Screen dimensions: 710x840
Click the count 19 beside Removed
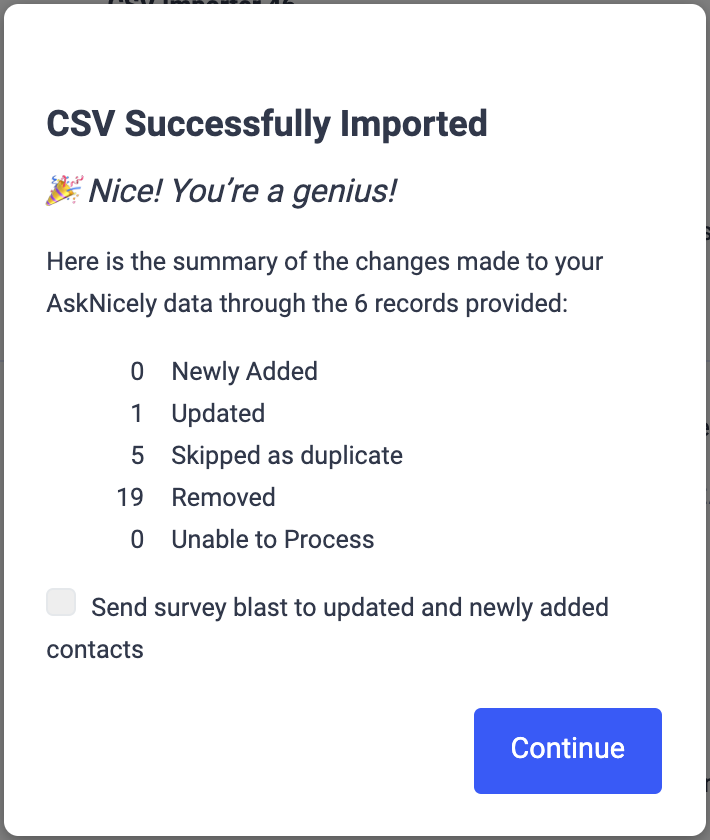[x=130, y=497]
